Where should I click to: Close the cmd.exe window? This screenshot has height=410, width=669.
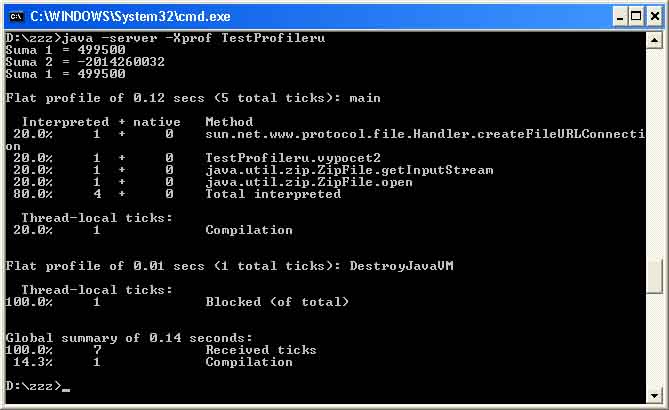tap(653, 16)
